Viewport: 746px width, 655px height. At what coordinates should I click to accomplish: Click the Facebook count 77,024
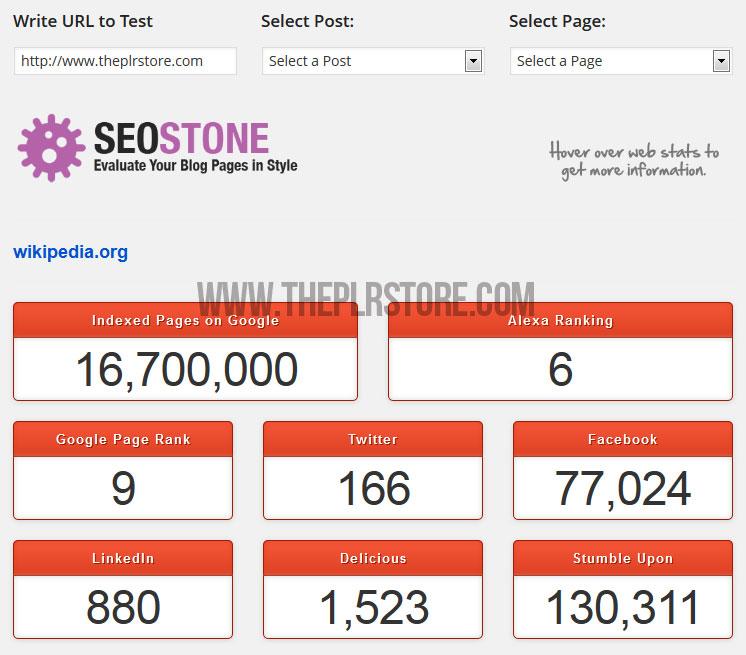pyautogui.click(x=623, y=489)
